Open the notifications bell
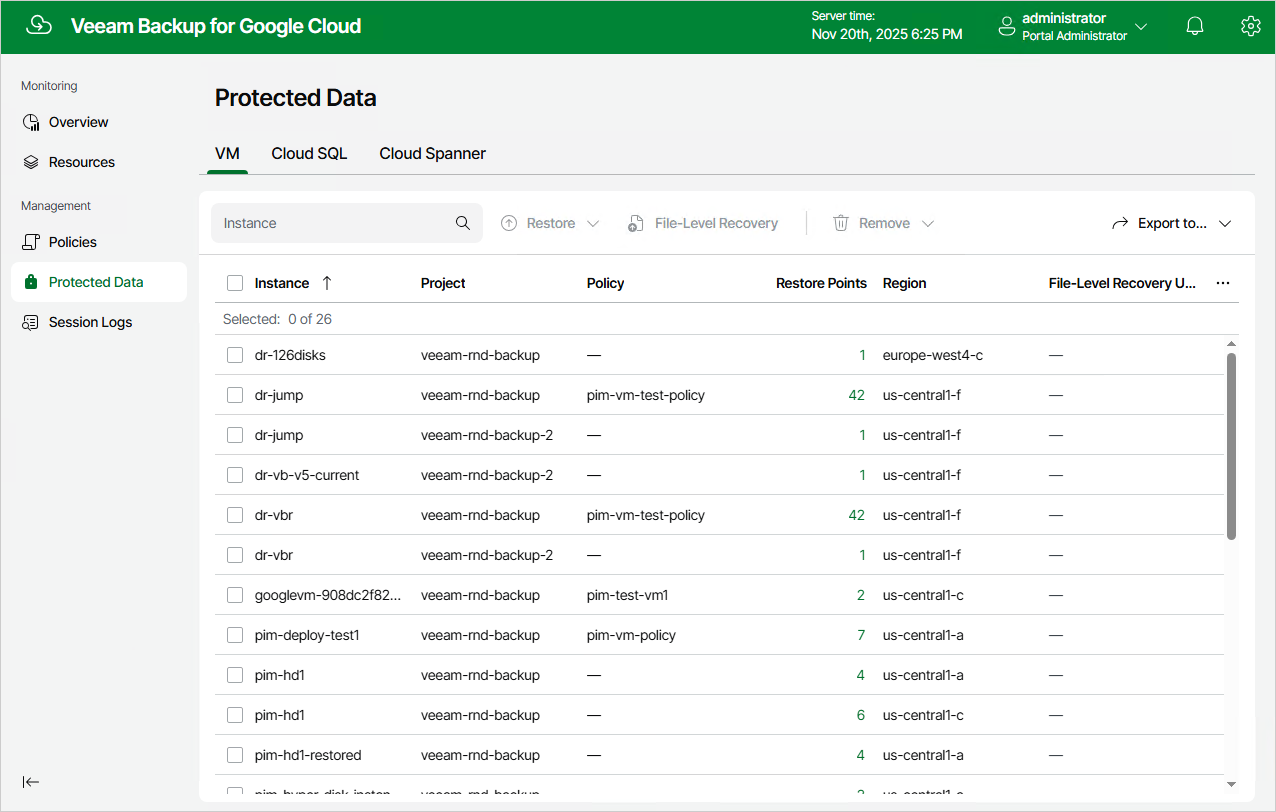The width and height of the screenshot is (1276, 812). tap(1195, 27)
